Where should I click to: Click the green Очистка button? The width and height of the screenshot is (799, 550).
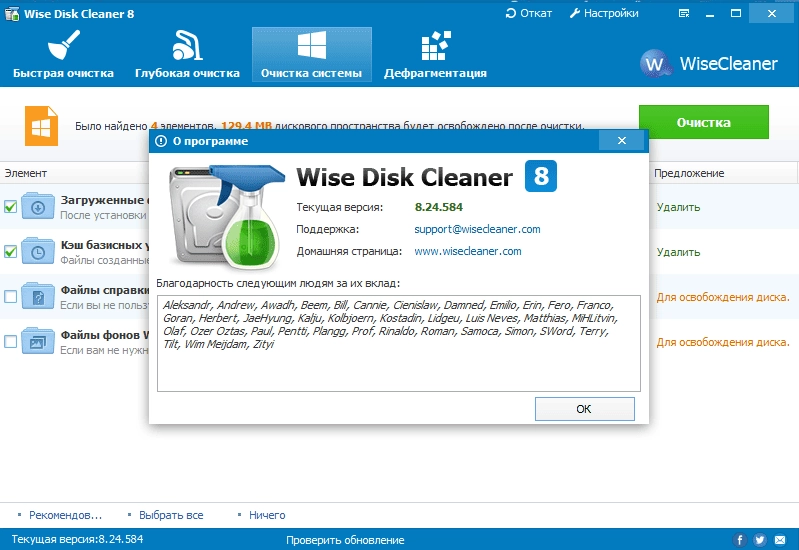coord(704,122)
